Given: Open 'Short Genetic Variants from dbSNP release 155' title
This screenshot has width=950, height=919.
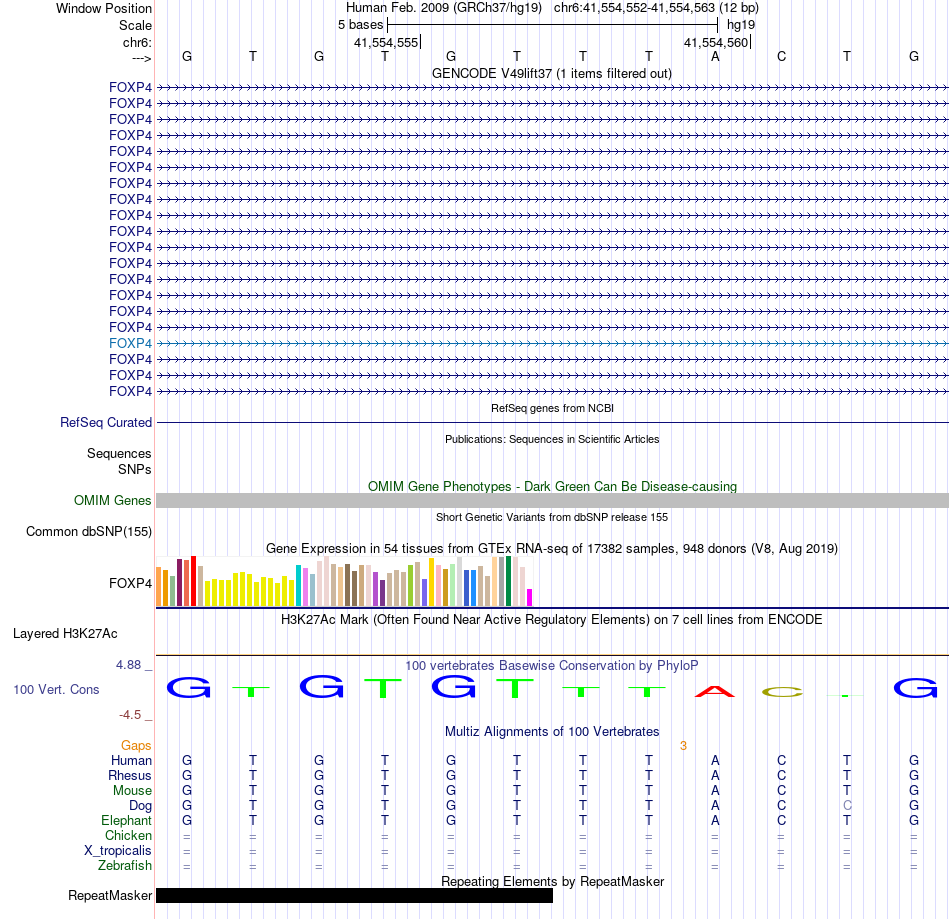Looking at the screenshot, I should 552,517.
